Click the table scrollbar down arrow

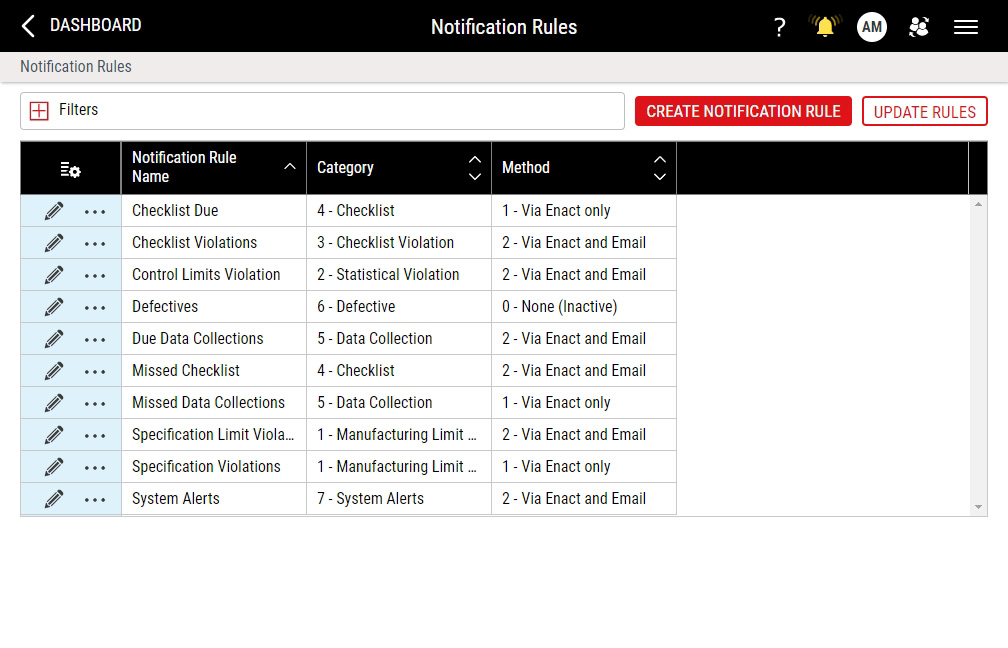click(979, 508)
